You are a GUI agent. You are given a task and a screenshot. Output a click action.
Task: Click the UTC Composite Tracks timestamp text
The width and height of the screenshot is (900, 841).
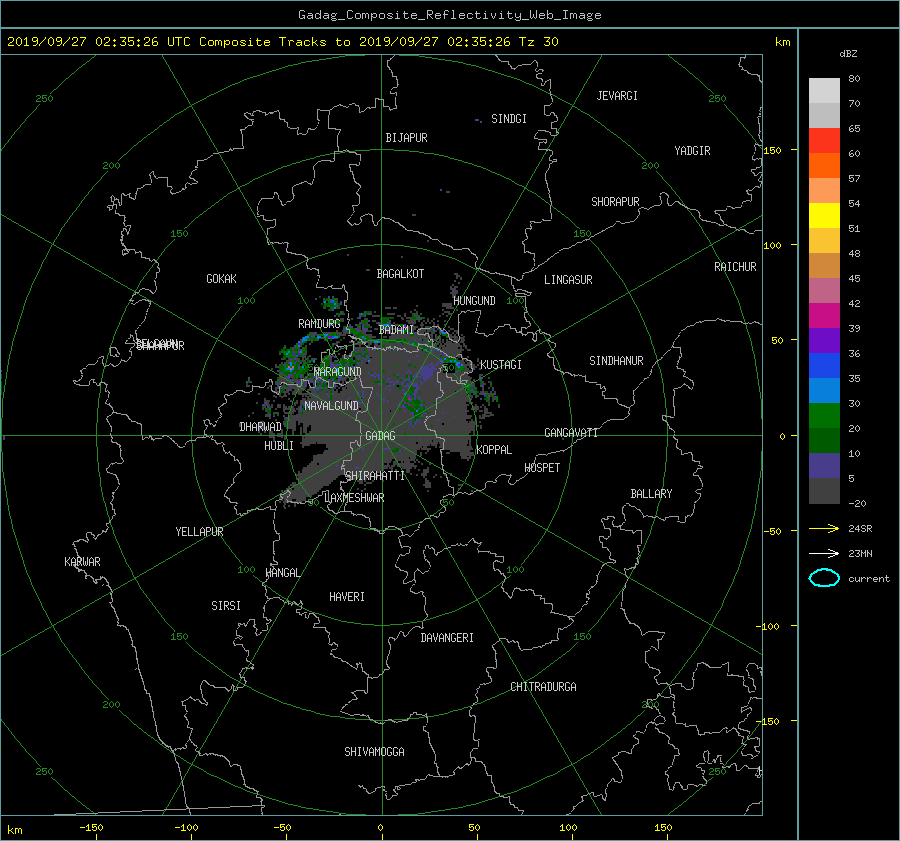tap(282, 42)
